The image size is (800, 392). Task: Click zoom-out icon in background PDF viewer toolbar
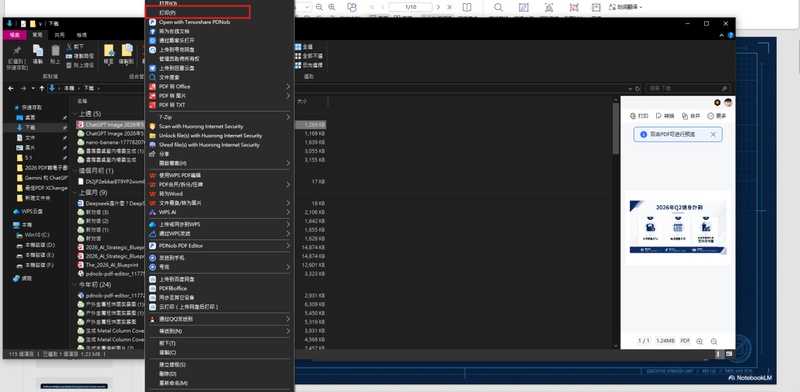(319, 7)
